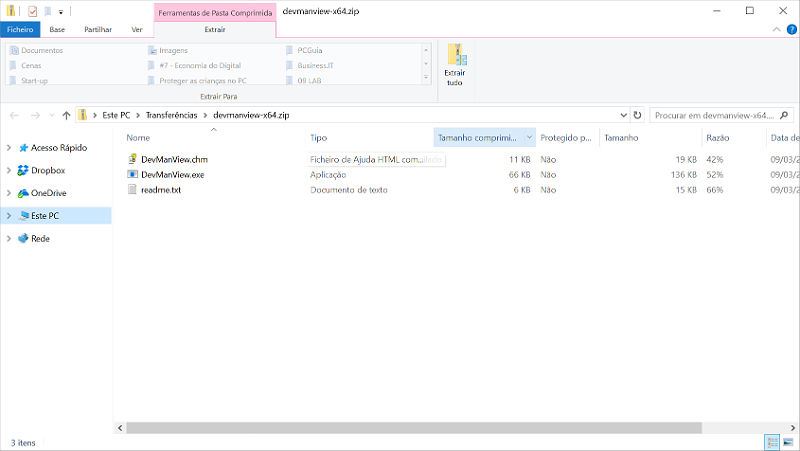Click devmanview-x64.zip in the breadcrumb
This screenshot has height=451, width=800.
251,115
